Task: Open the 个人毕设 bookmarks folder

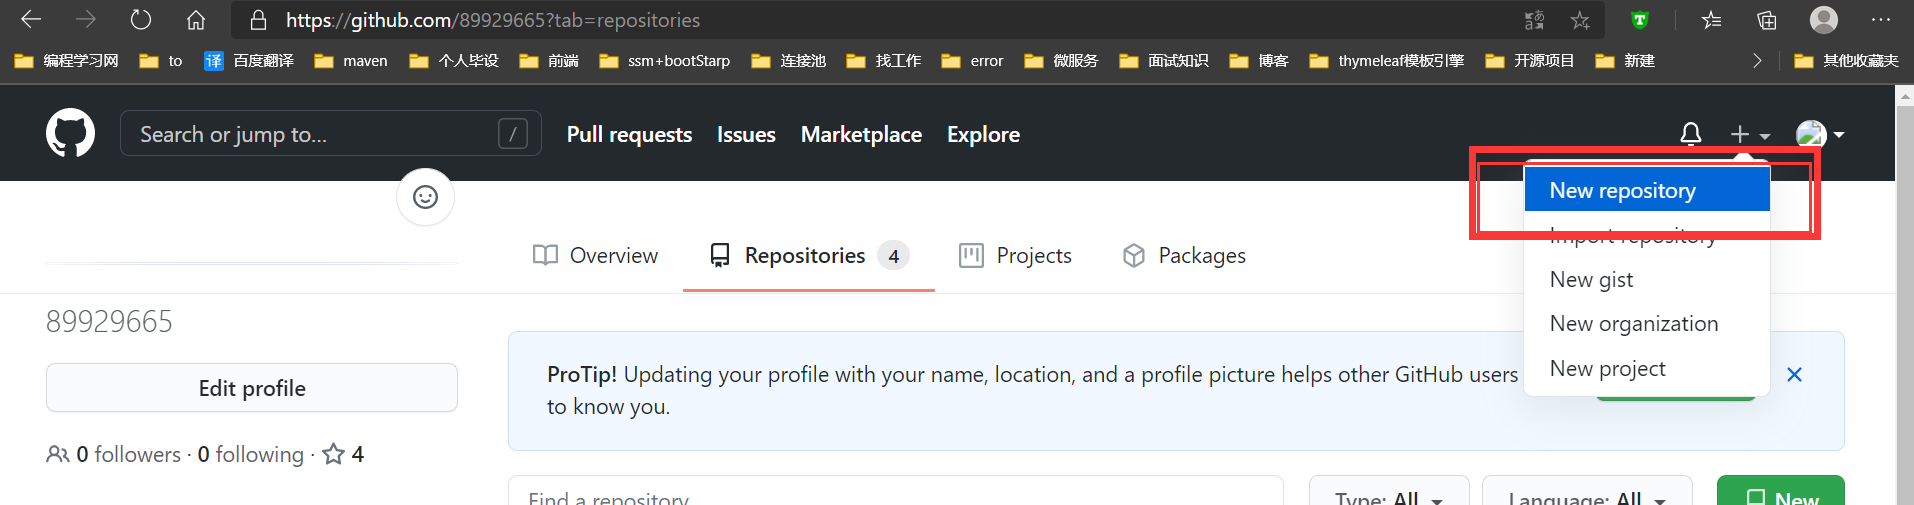Action: pyautogui.click(x=454, y=61)
